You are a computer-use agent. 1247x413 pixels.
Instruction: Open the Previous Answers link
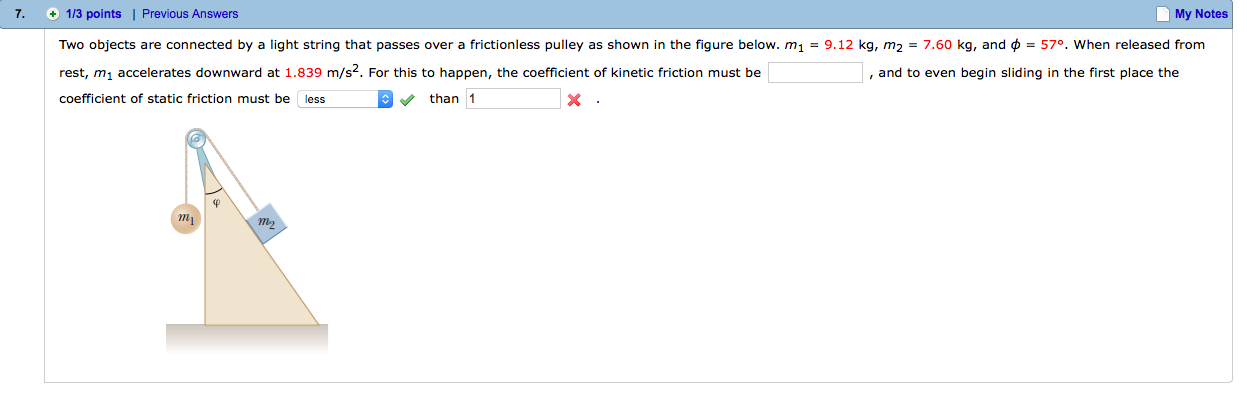point(190,14)
